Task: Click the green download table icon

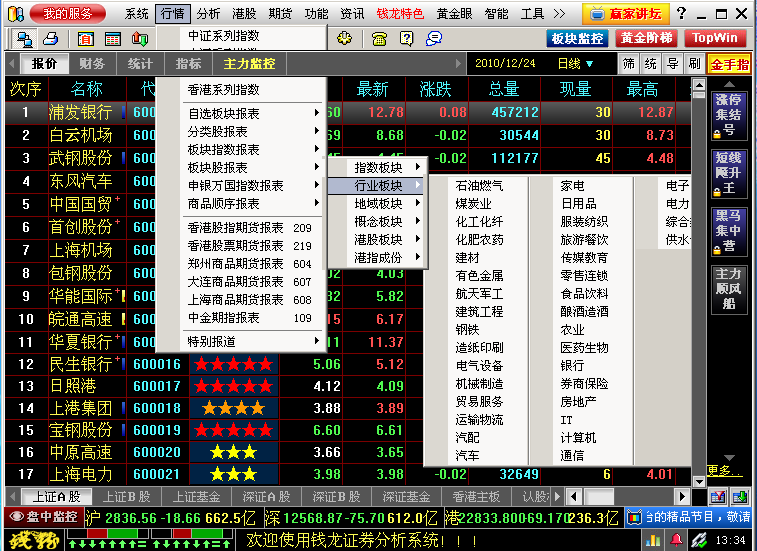Action: click(739, 496)
